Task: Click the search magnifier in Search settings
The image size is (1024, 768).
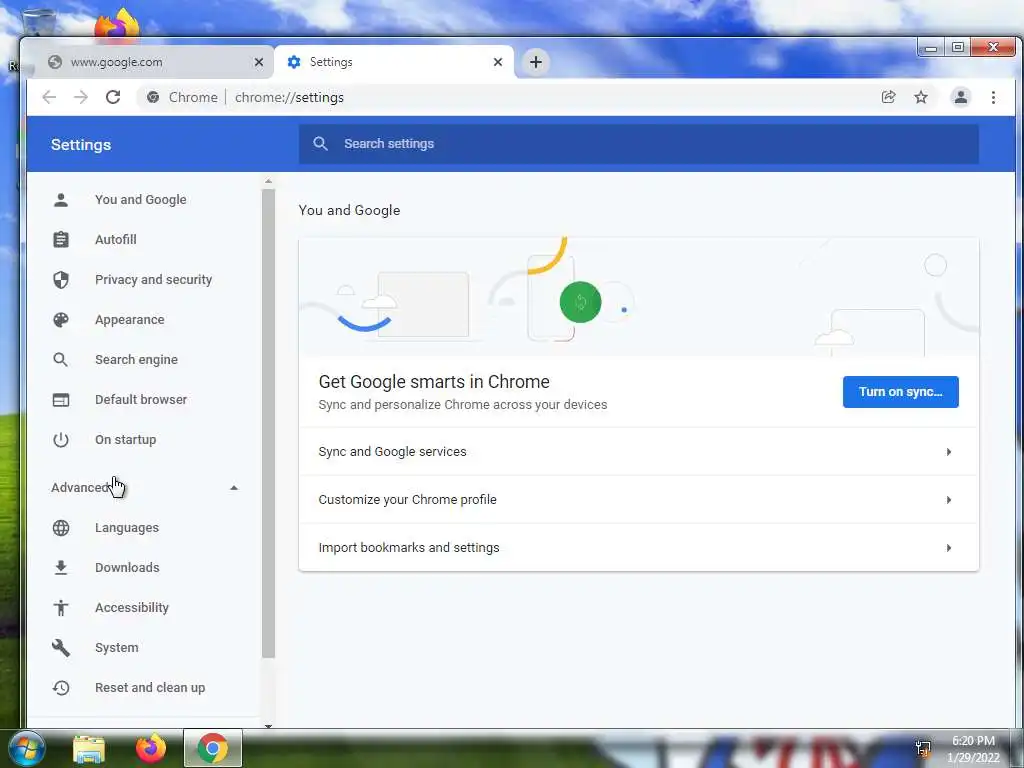Action: (x=320, y=144)
